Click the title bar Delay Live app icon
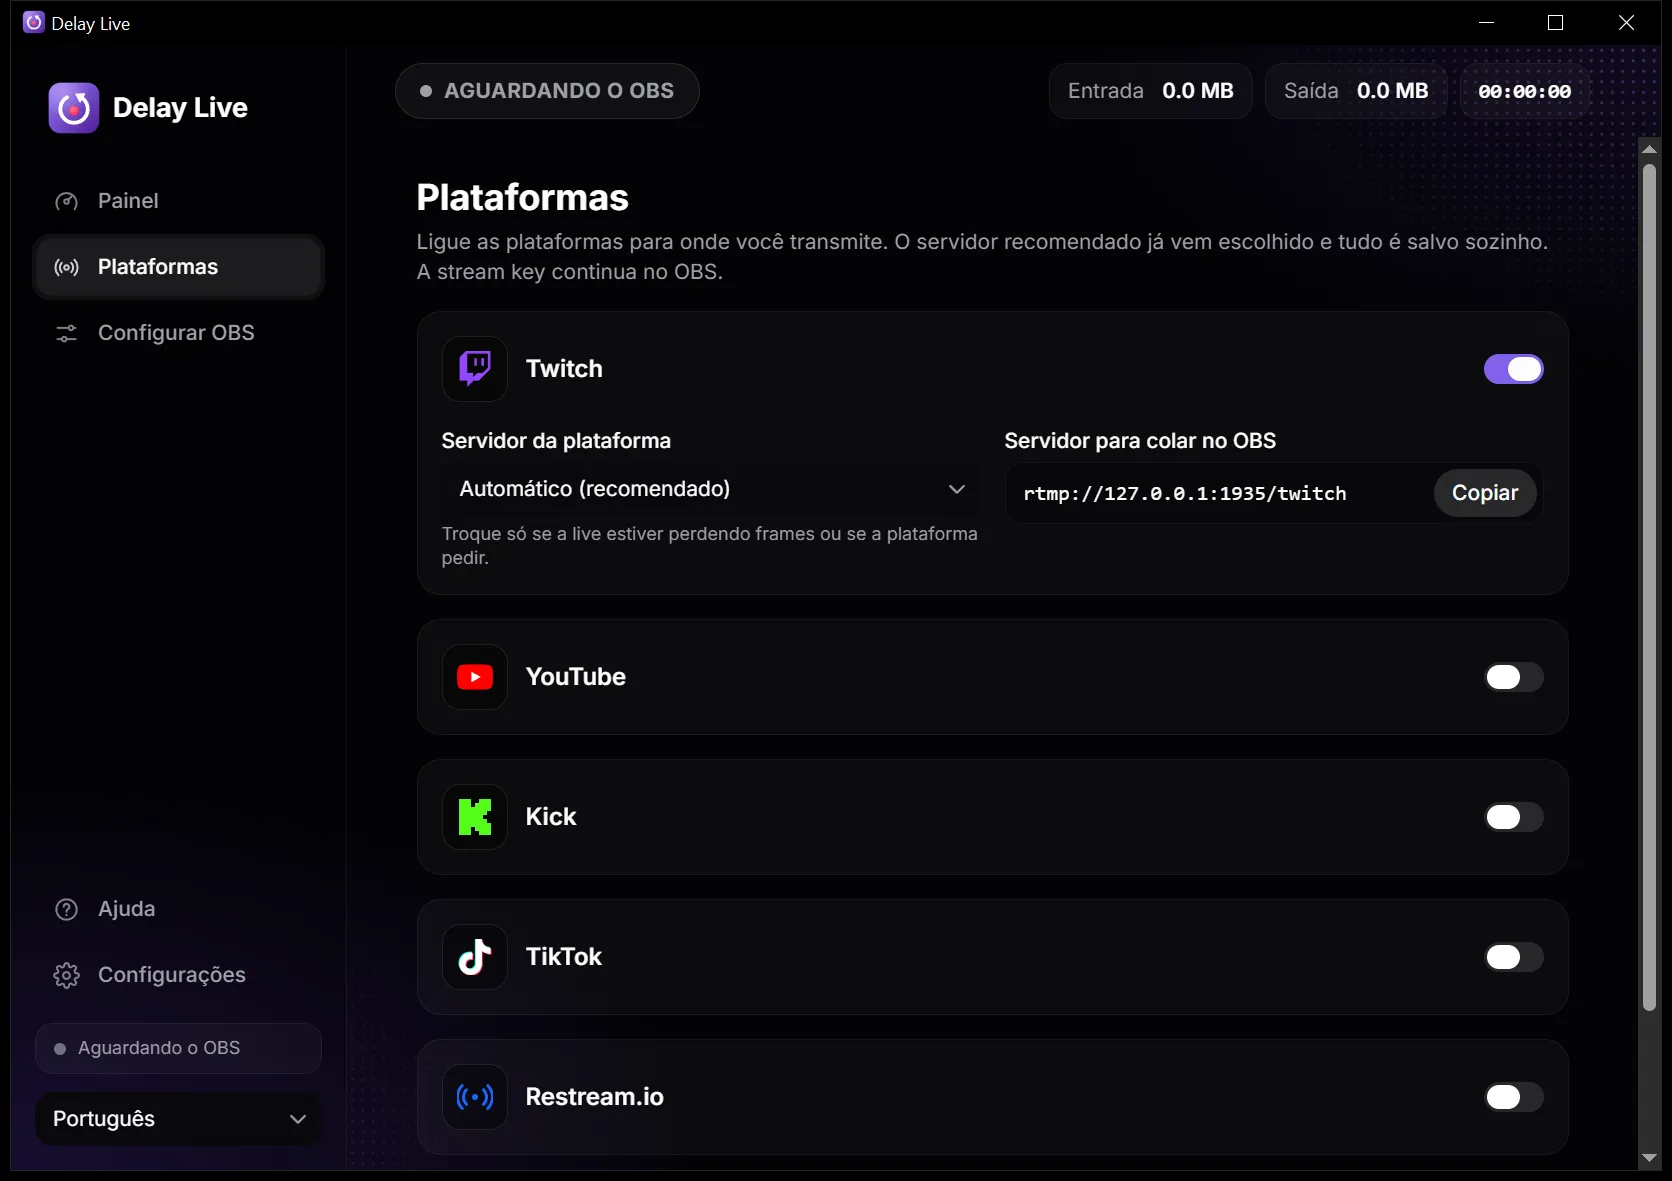Image resolution: width=1672 pixels, height=1181 pixels. coord(34,22)
